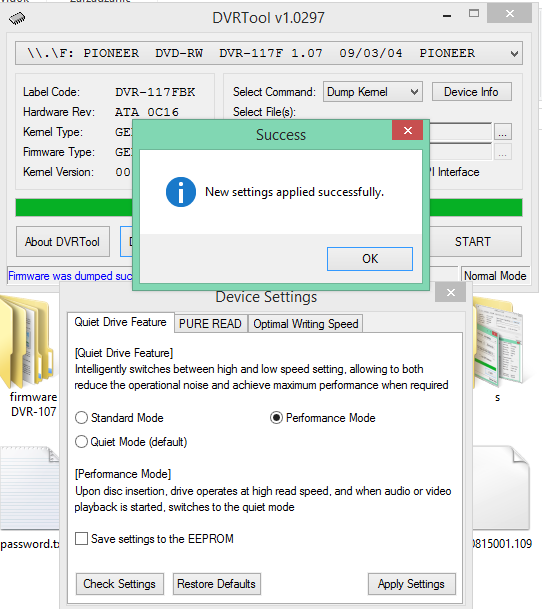
Task: Click first file browse ellipsis button
Action: [502, 132]
